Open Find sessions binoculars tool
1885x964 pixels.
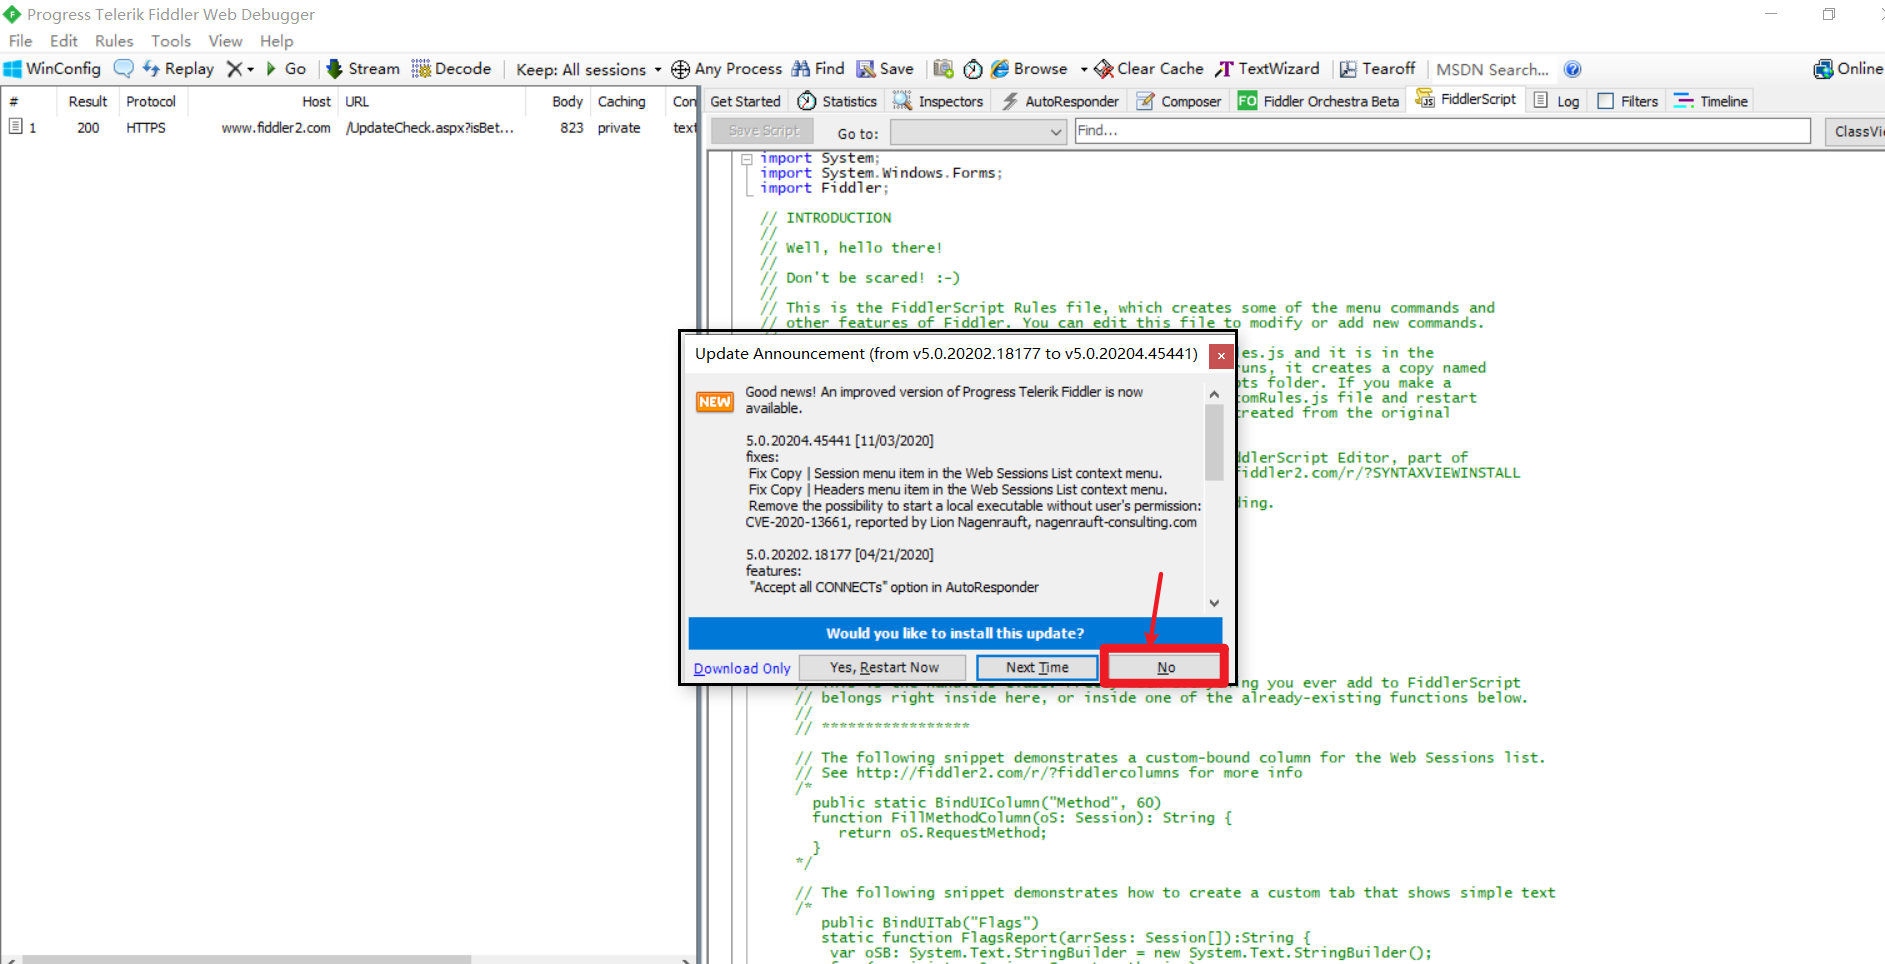point(818,69)
